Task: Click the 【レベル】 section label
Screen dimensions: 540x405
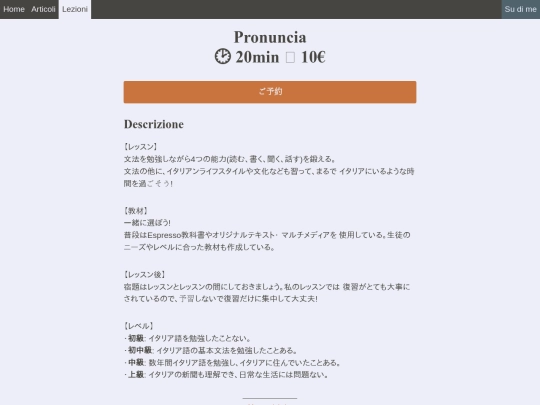Action: point(138,326)
